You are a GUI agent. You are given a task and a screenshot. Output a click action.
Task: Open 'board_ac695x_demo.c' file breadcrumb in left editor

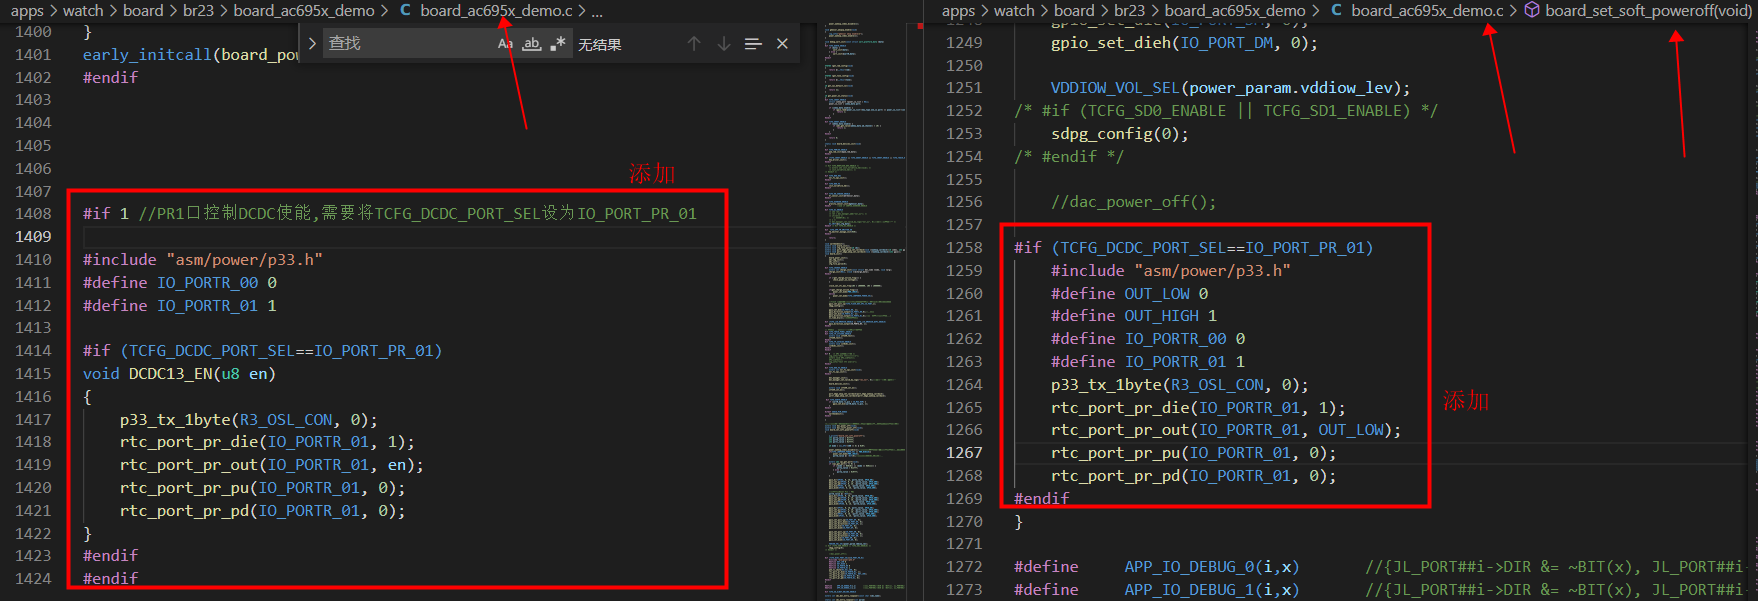pyautogui.click(x=496, y=11)
